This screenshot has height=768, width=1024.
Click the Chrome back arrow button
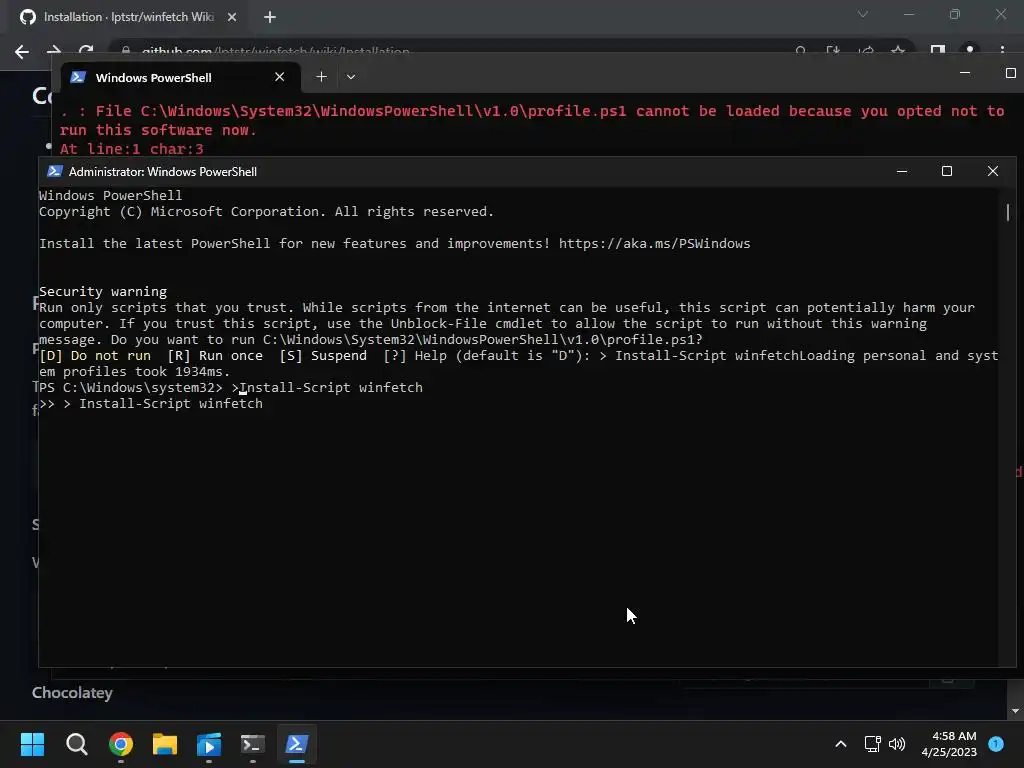point(22,52)
